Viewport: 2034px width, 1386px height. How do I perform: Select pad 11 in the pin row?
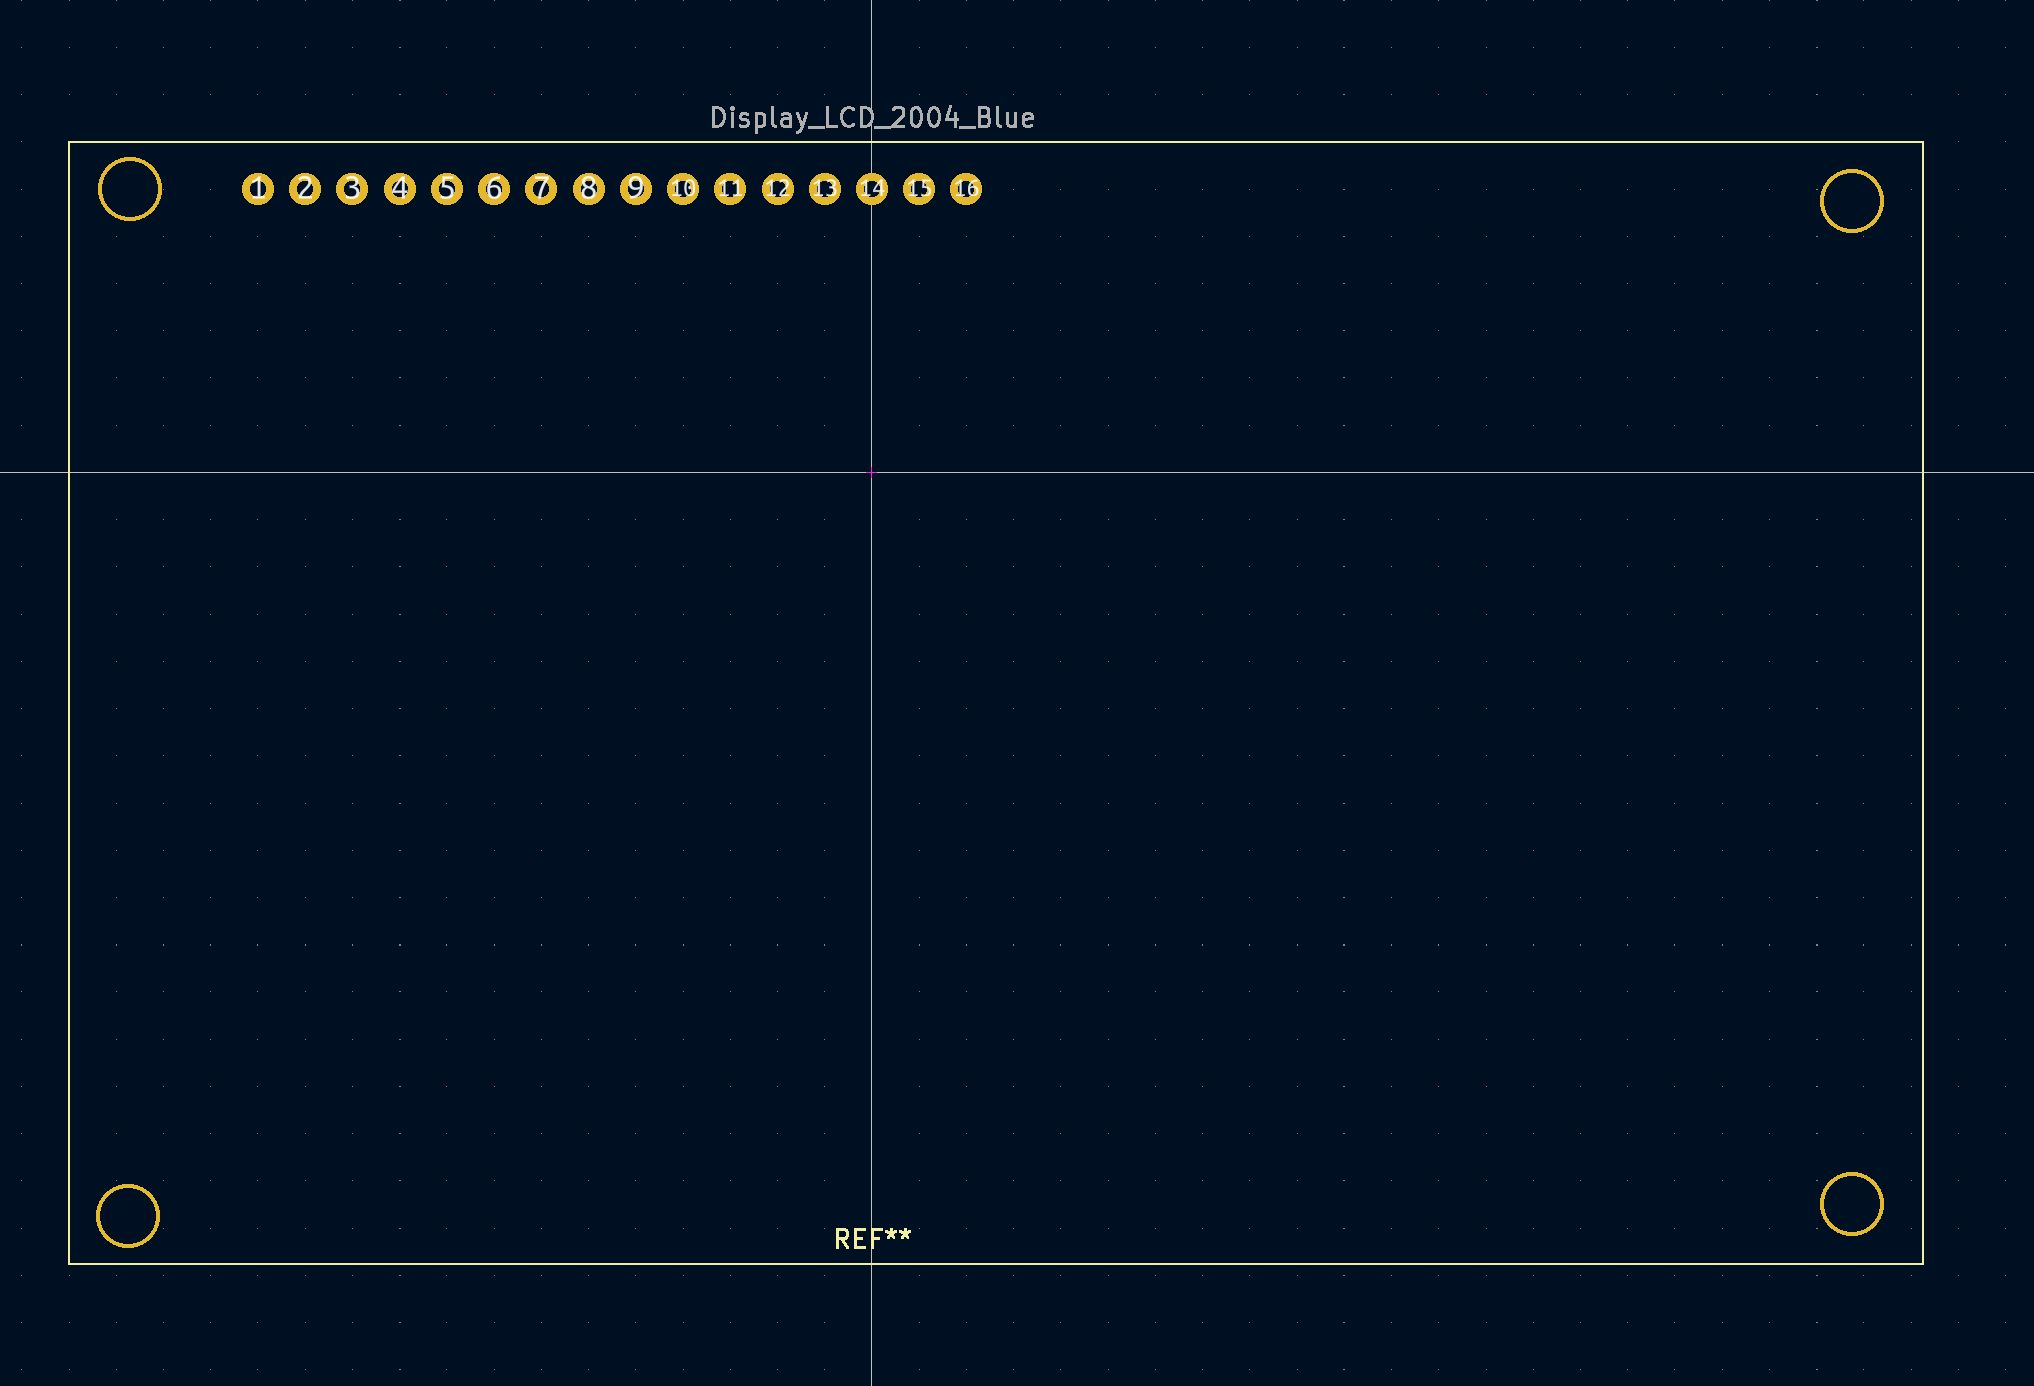730,189
